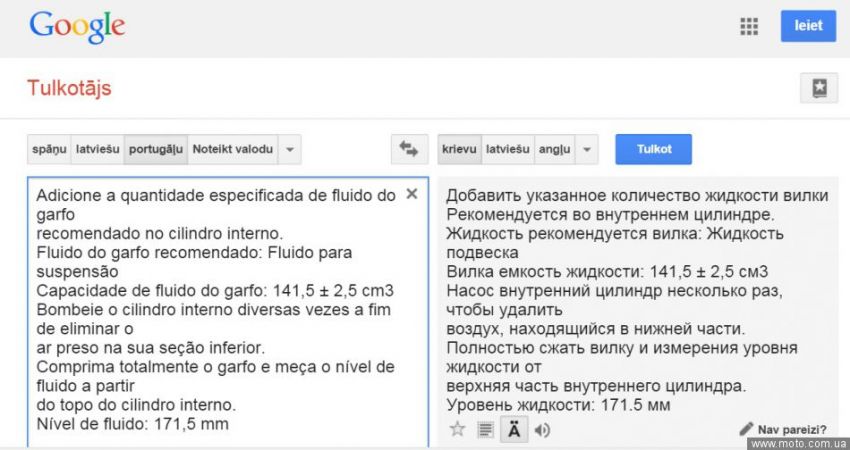Click the pencil Nav pareizi? link
Screen dimensions: 850x450
pyautogui.click(x=783, y=429)
